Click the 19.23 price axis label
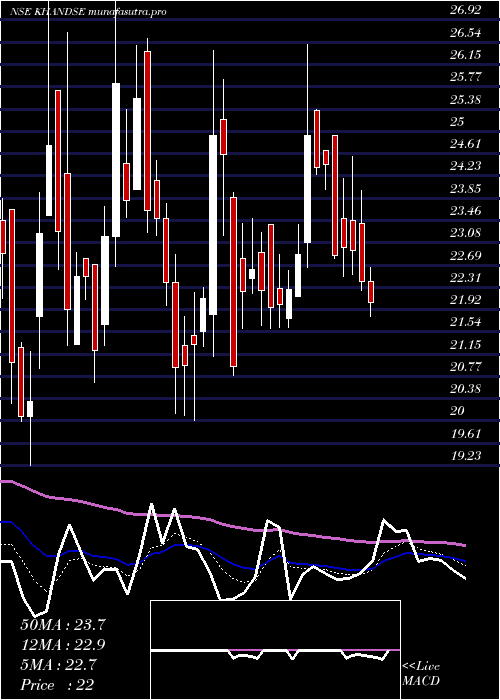 click(x=466, y=455)
